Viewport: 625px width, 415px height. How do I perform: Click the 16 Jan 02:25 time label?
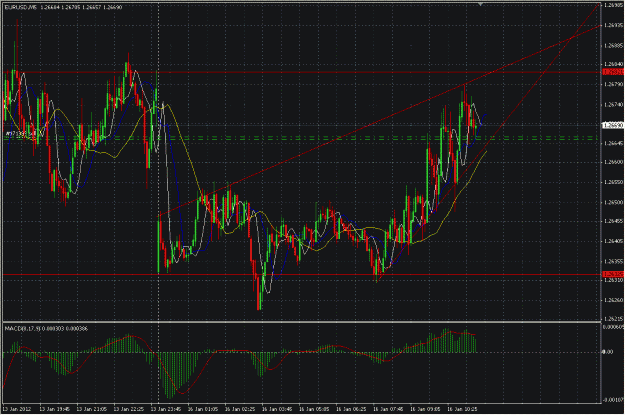240,409
